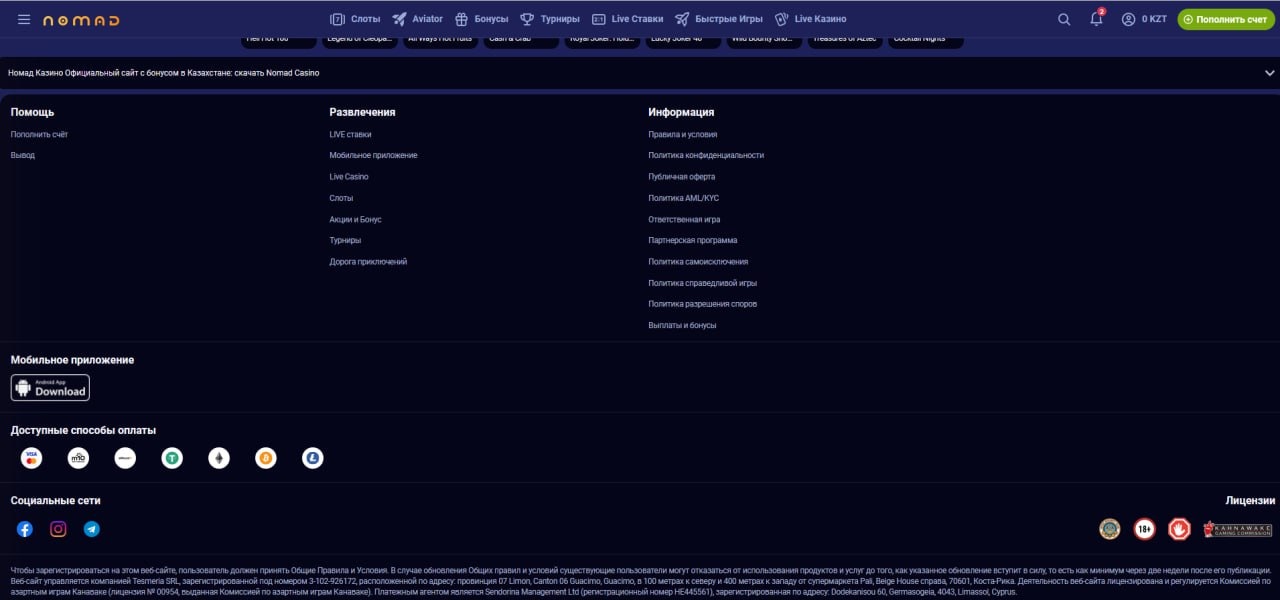Select the Ethereum payment icon
Screen dimensions: 1280x600
219,458
